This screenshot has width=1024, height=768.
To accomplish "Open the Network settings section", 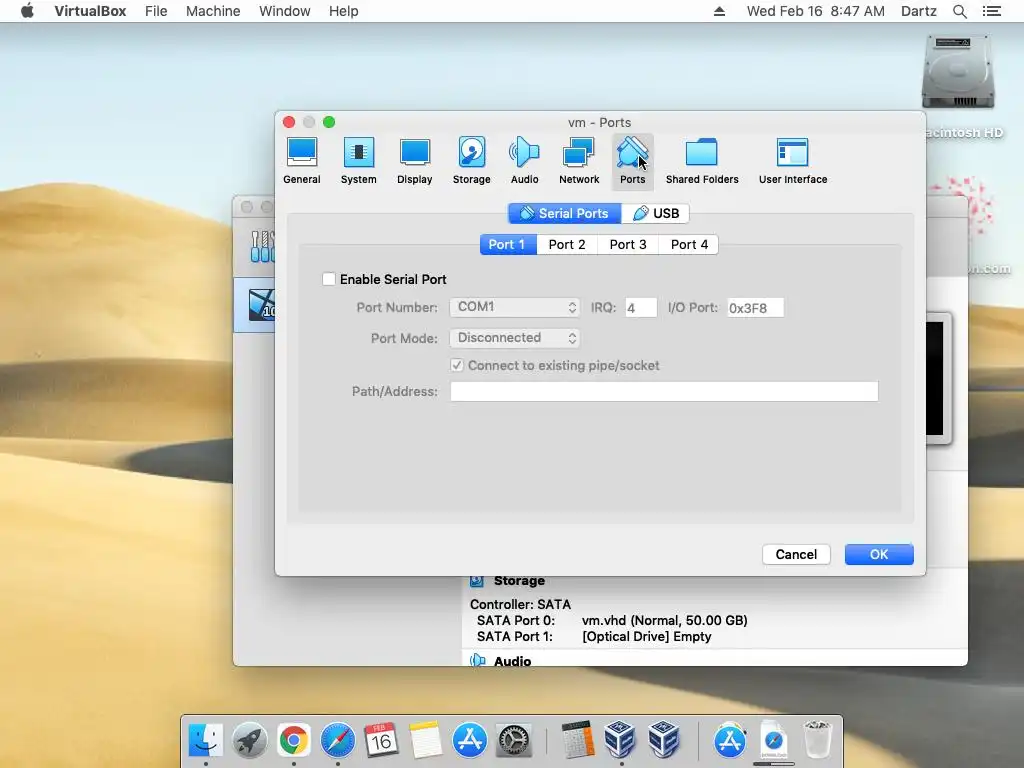I will (579, 161).
